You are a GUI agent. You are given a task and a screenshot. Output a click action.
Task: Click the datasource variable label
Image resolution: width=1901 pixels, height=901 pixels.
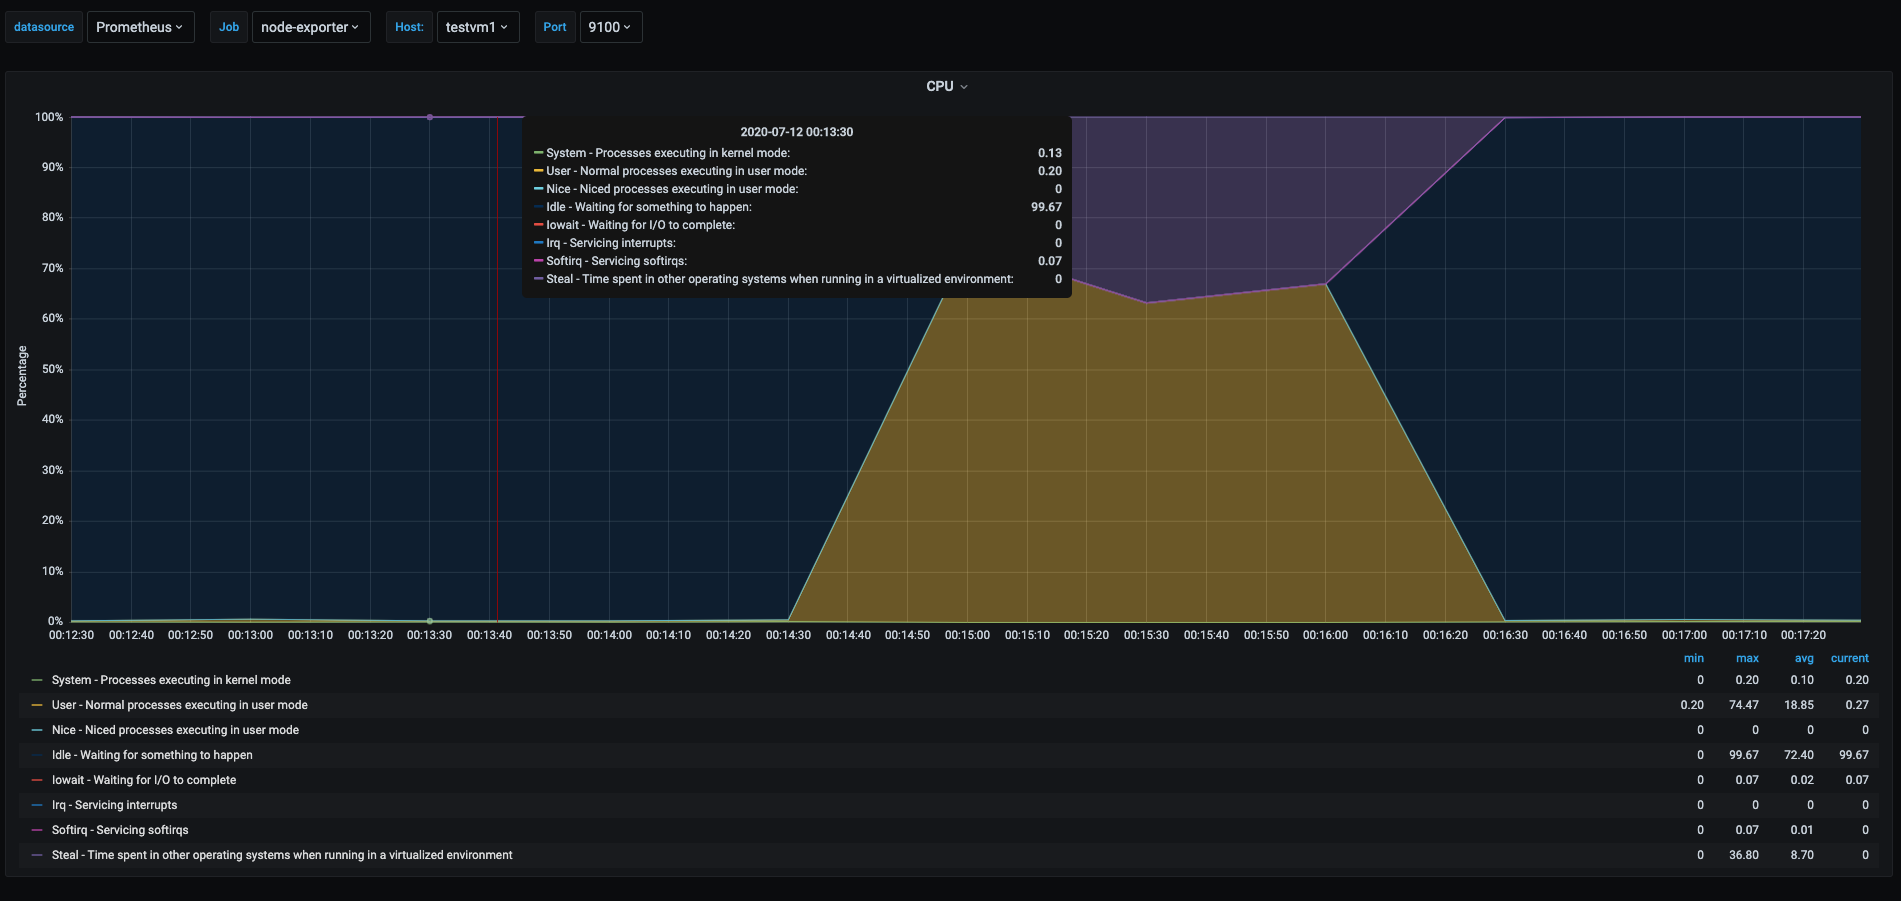click(x=44, y=27)
